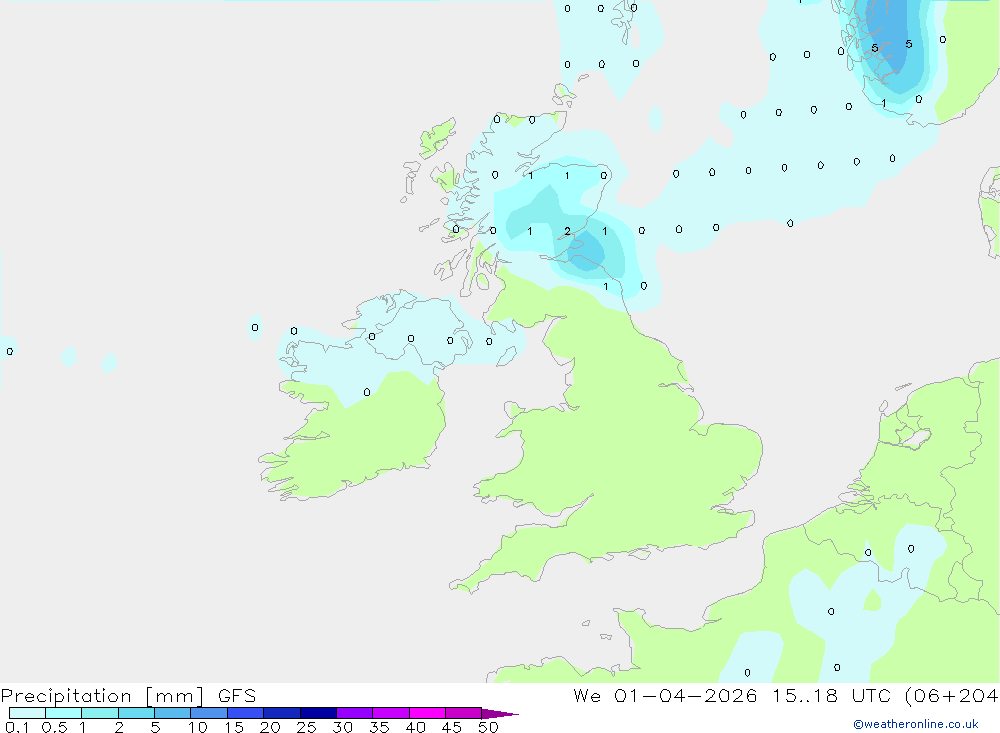1000x733 pixels.
Task: Select the 10–15 mm blue legend swatch
Action: [x=209, y=713]
